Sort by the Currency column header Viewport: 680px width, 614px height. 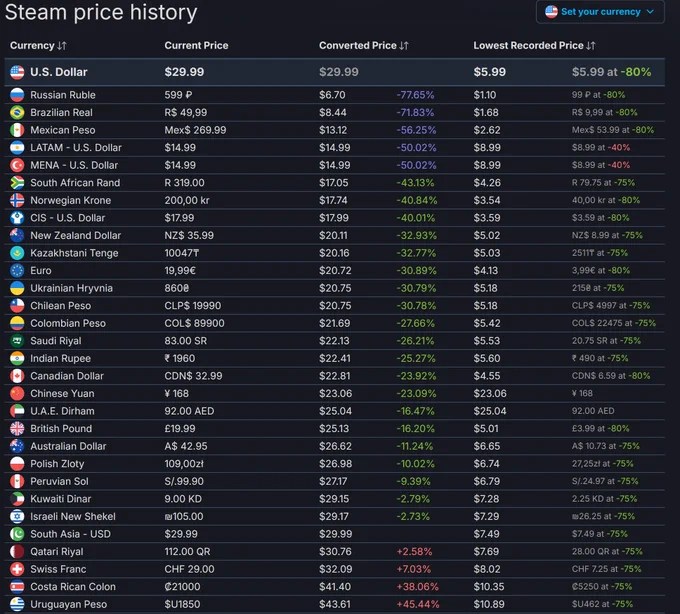point(38,46)
